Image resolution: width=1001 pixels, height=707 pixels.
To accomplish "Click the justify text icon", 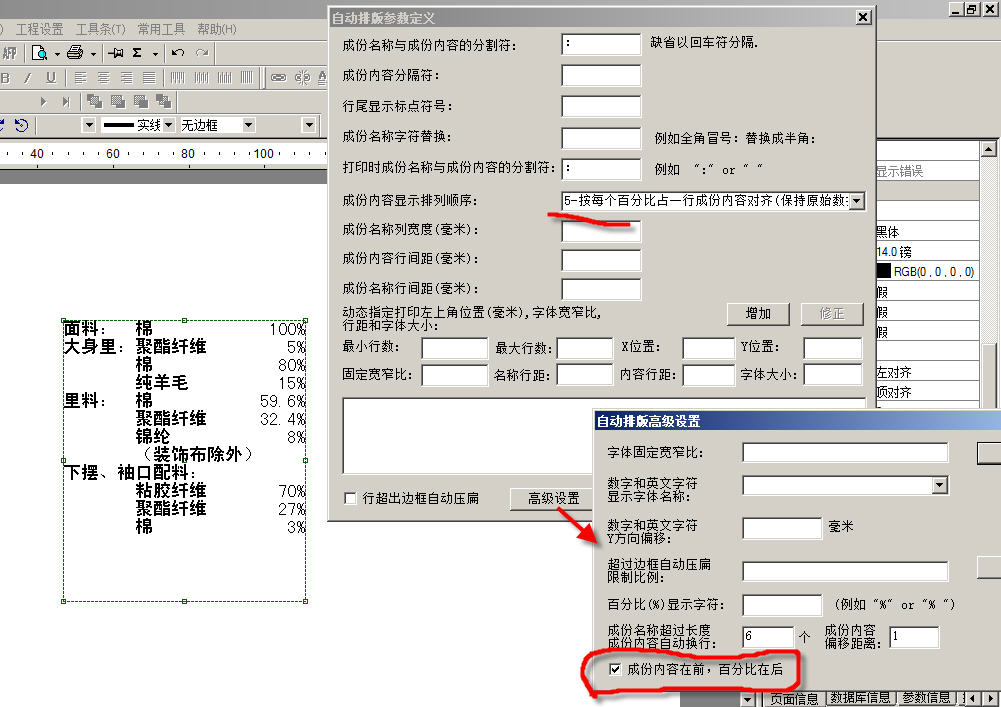I will coord(149,78).
